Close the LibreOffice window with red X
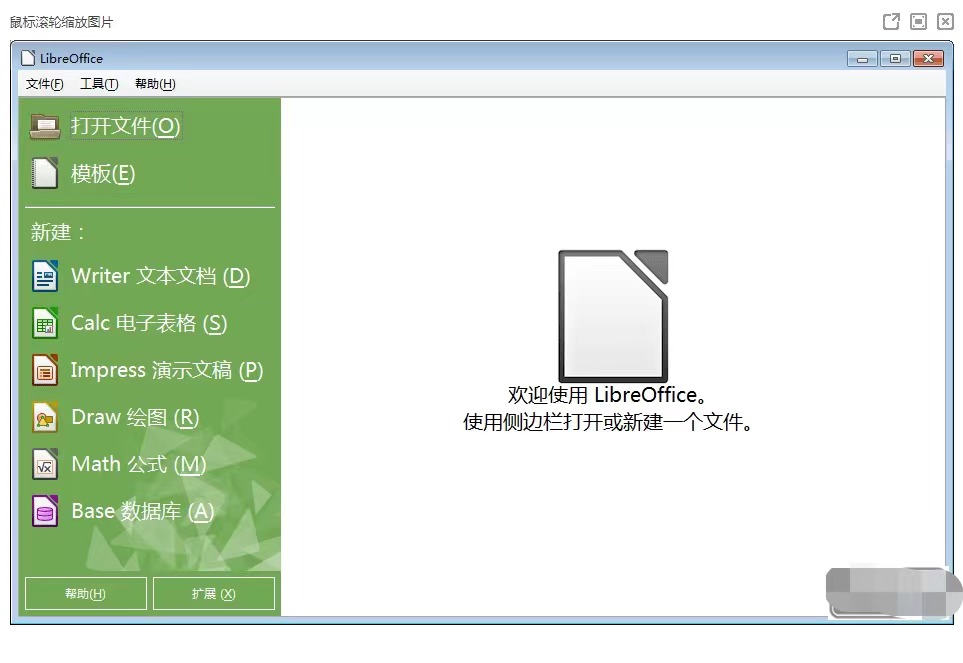963x663 pixels. pyautogui.click(x=928, y=59)
